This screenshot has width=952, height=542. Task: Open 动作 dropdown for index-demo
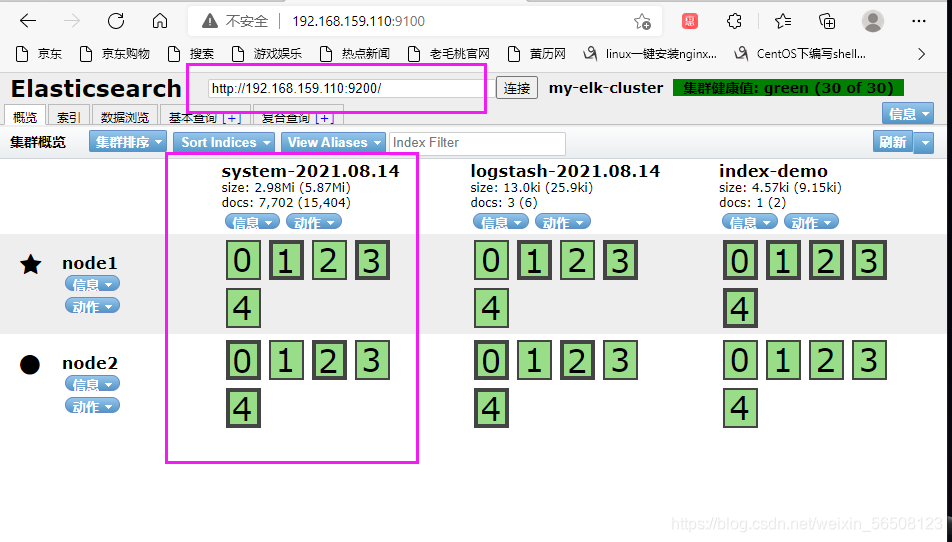812,222
